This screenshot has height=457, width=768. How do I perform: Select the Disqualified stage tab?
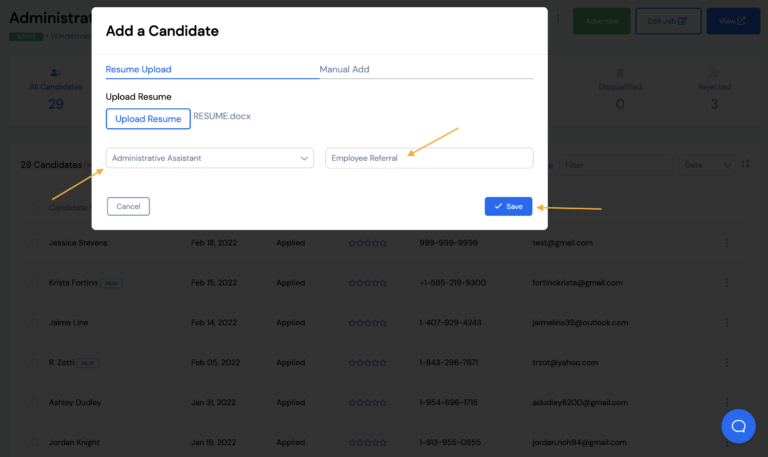click(x=620, y=90)
